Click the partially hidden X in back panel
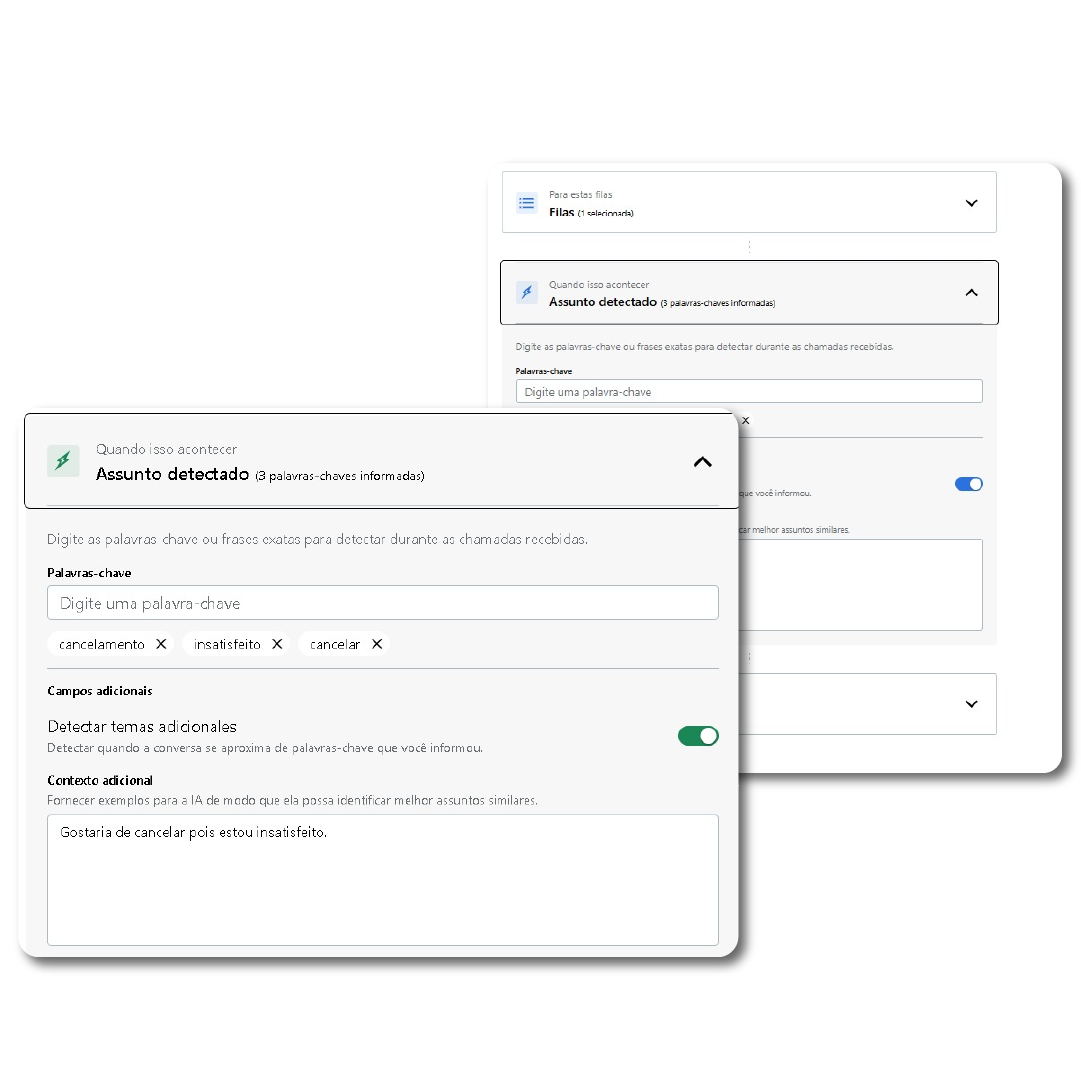The image size is (1081, 1081). pyautogui.click(x=745, y=421)
